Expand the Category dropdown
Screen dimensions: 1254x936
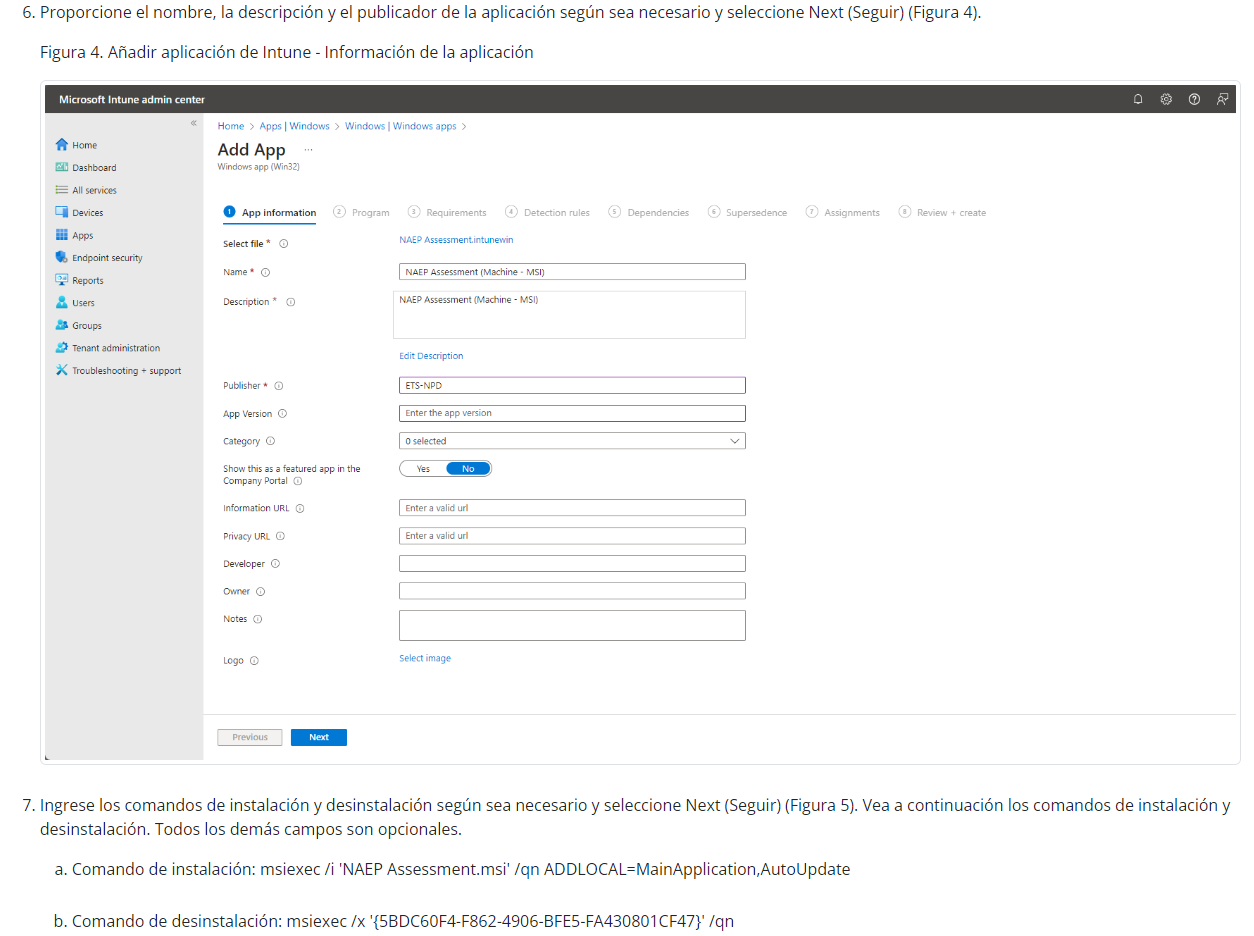coord(572,441)
